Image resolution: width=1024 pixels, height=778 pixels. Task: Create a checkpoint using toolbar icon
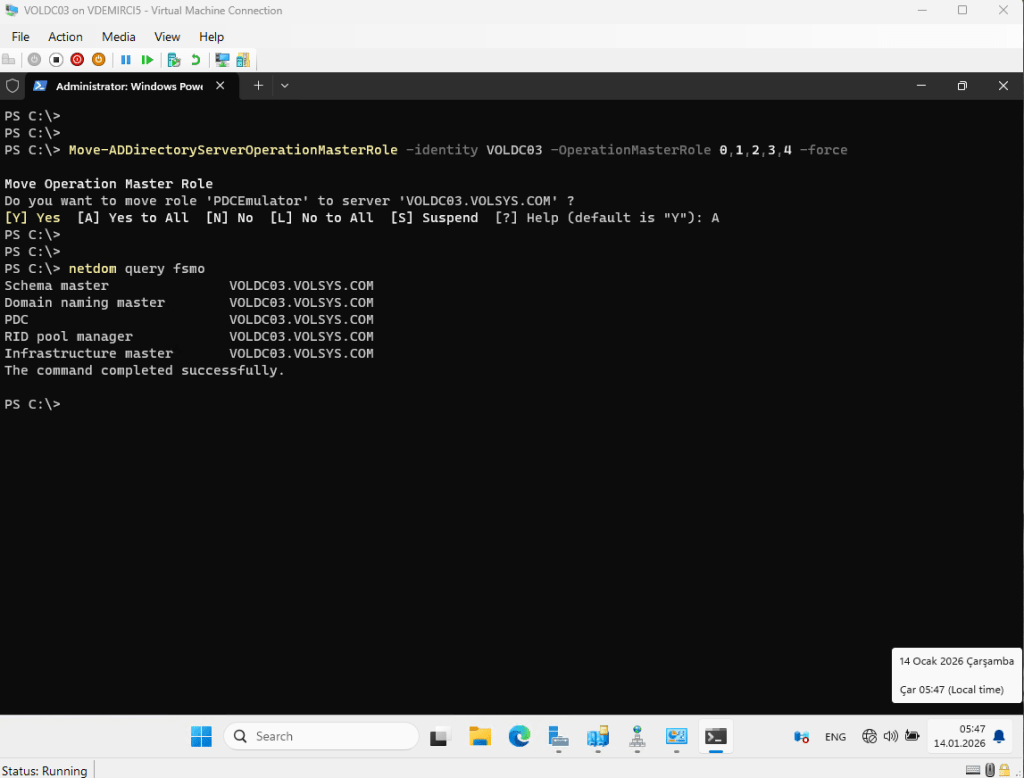pyautogui.click(x=174, y=60)
